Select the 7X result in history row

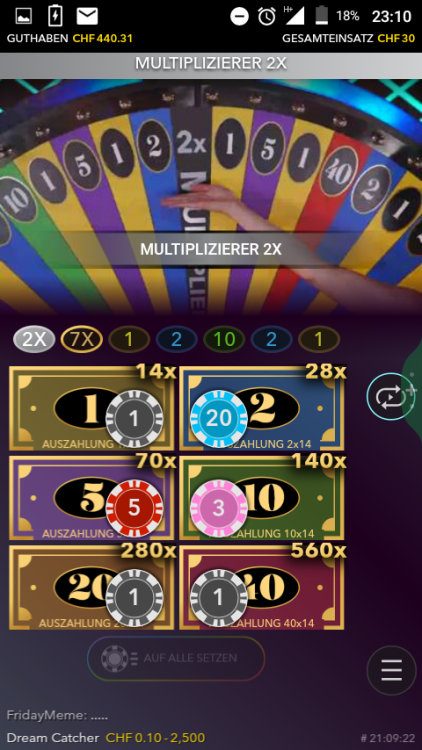click(x=82, y=339)
